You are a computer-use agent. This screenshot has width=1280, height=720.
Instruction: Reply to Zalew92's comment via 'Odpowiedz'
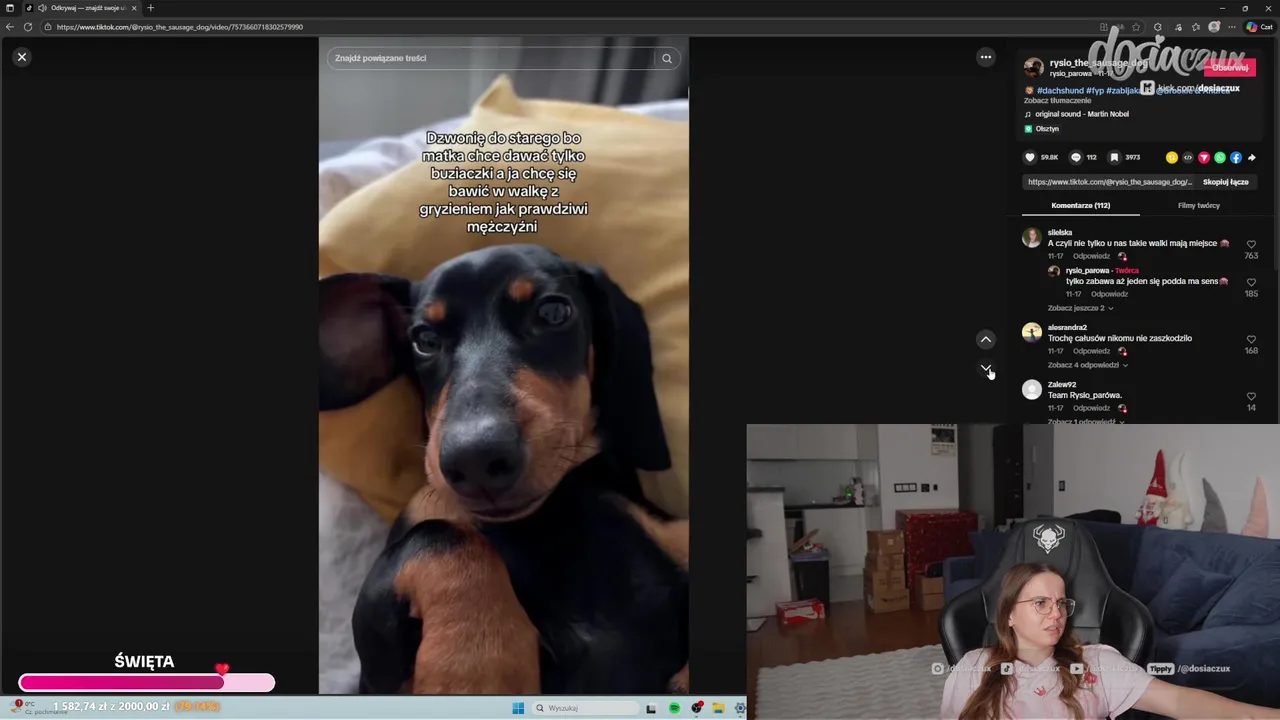point(1091,408)
